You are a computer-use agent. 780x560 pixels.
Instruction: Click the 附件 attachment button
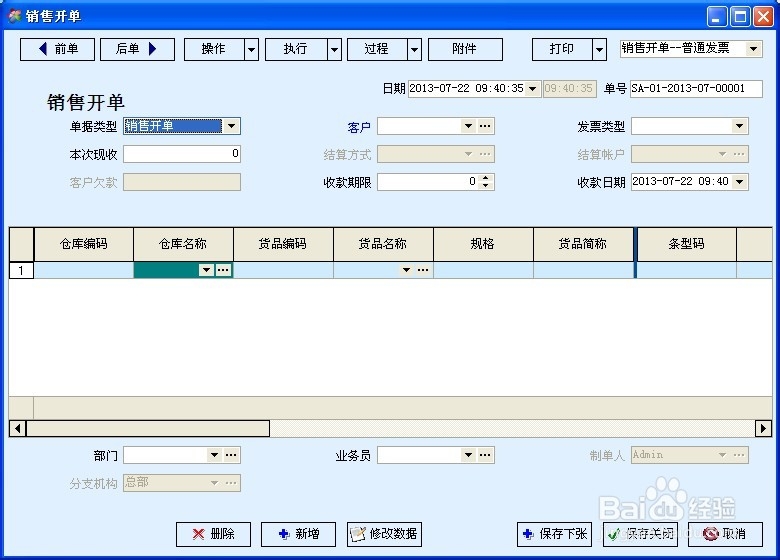(465, 49)
